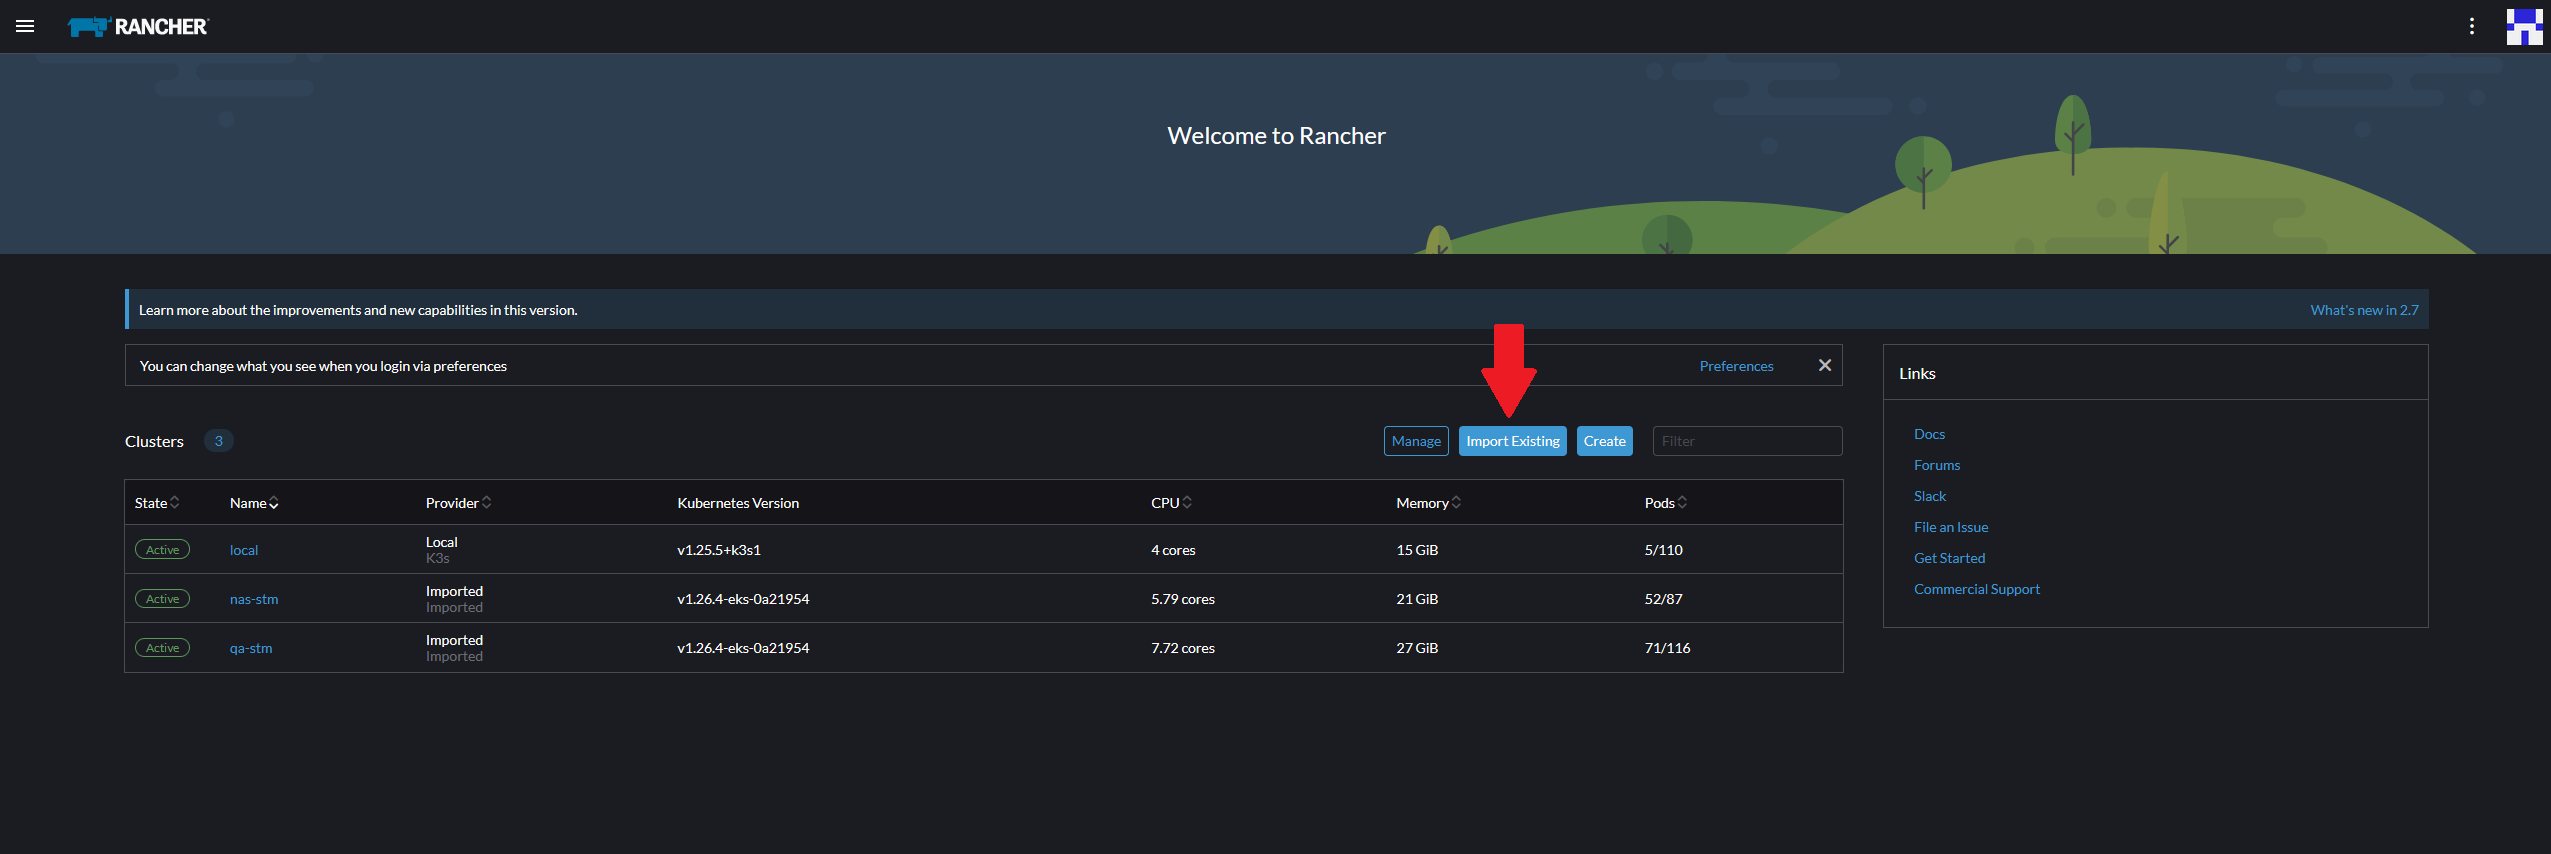
Task: Click the Active badge for qa-stm cluster
Action: click(162, 648)
